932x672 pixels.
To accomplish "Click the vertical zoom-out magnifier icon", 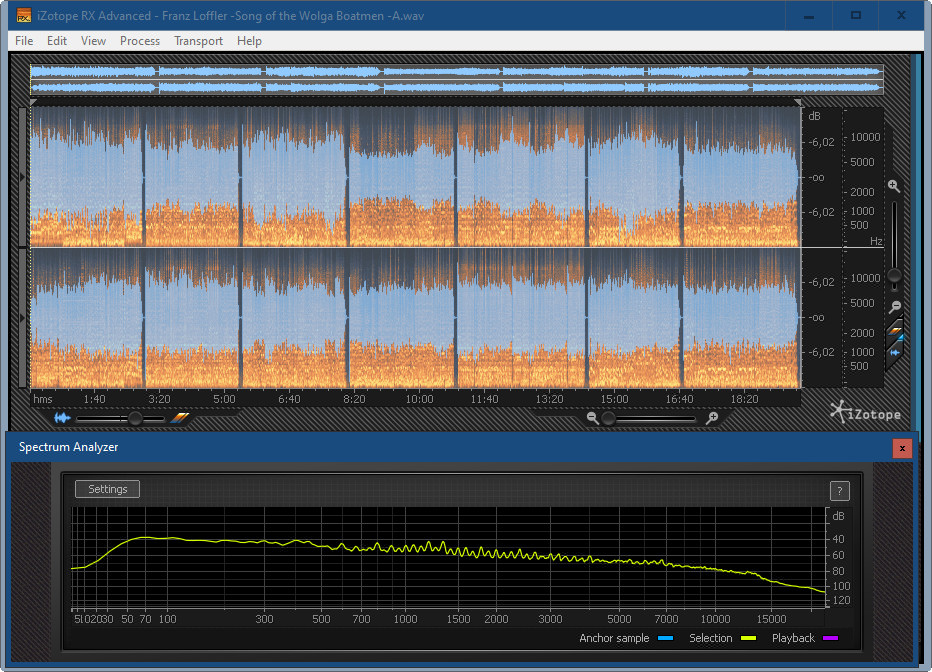I will click(894, 307).
